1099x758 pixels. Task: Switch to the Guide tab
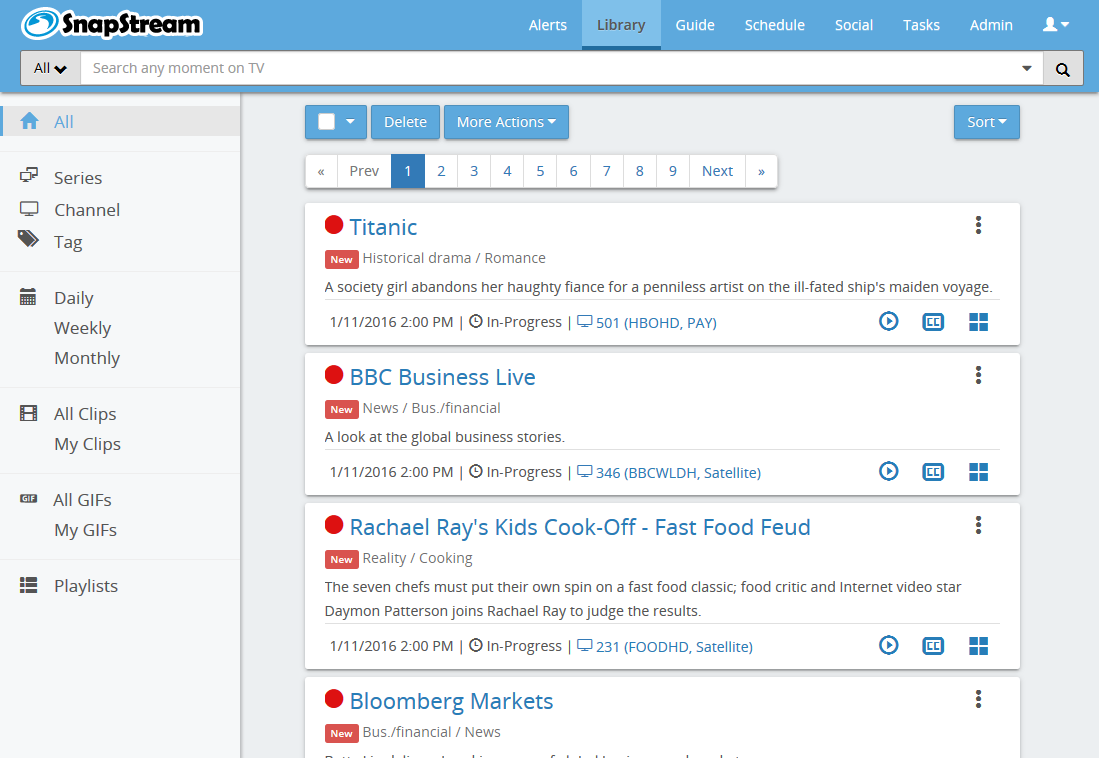pyautogui.click(x=694, y=25)
